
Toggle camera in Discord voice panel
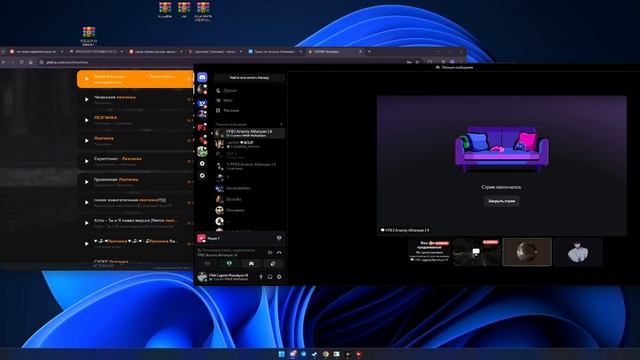[207, 264]
